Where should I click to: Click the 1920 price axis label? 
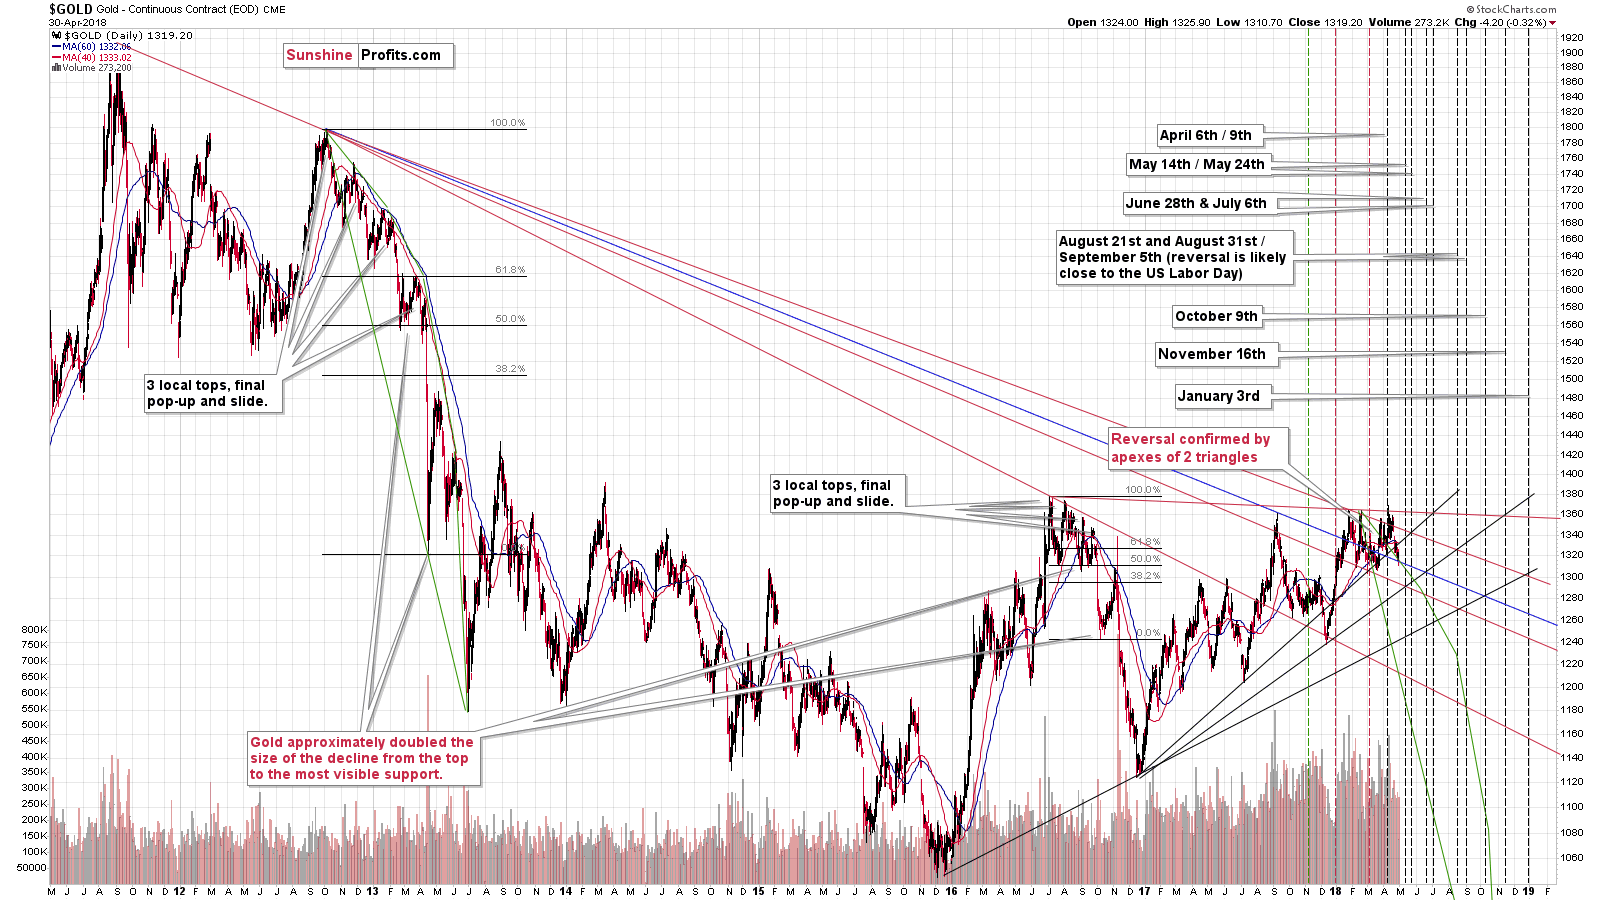(1571, 38)
